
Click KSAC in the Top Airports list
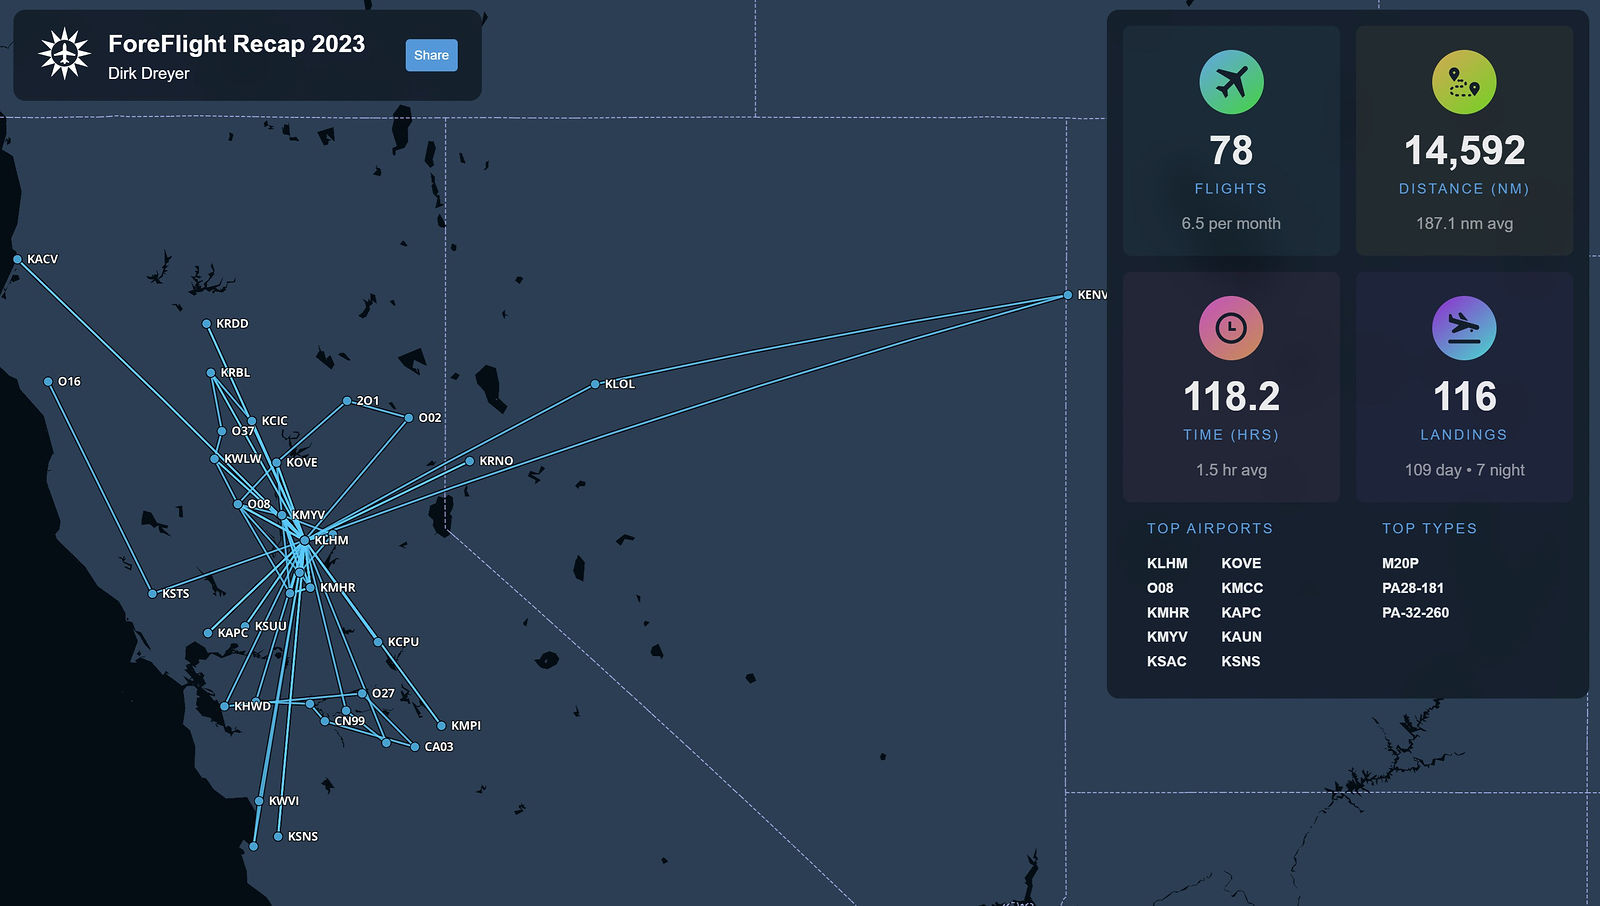click(x=1166, y=662)
